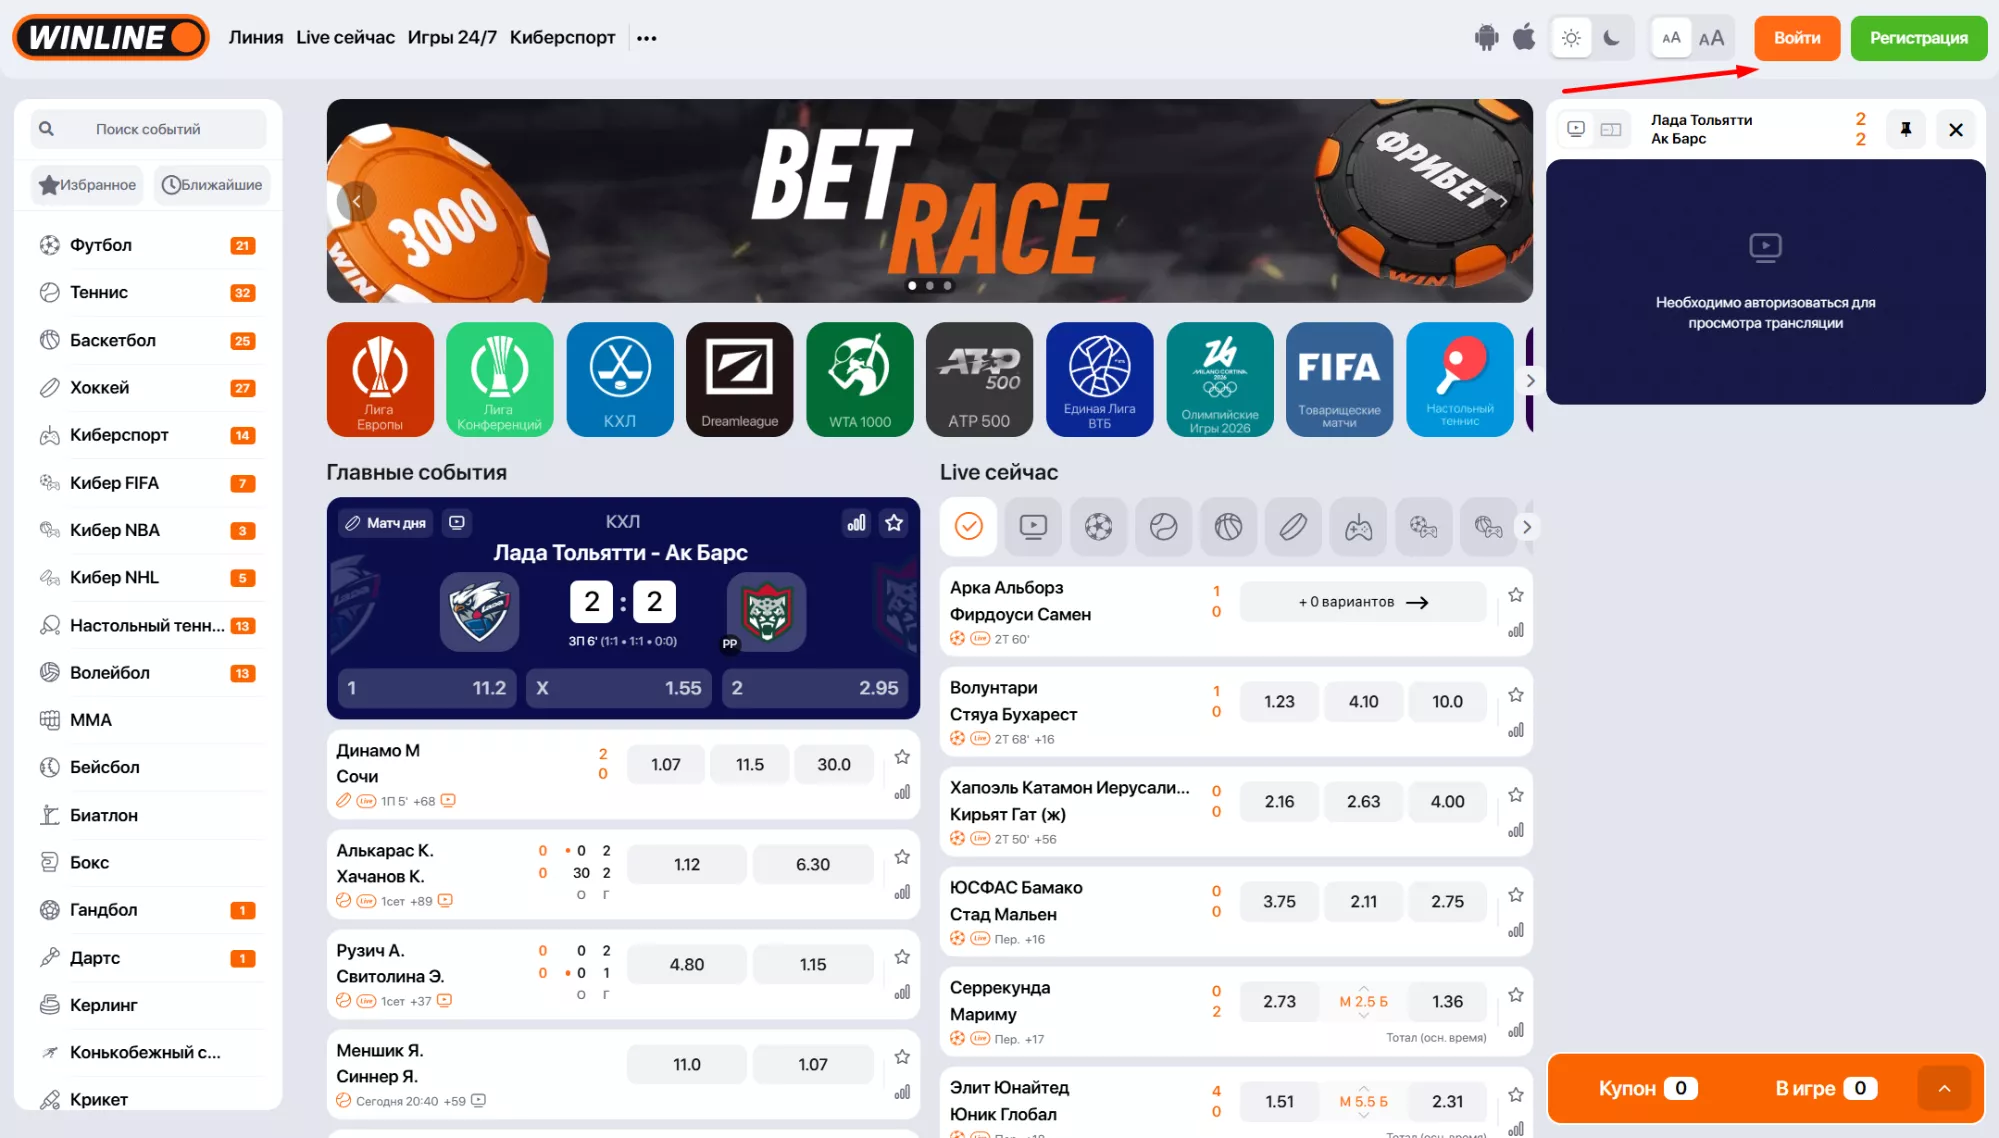This screenshot has height=1138, width=1999.
Task: Open the WTA 1000 tournament tile
Action: tap(860, 379)
